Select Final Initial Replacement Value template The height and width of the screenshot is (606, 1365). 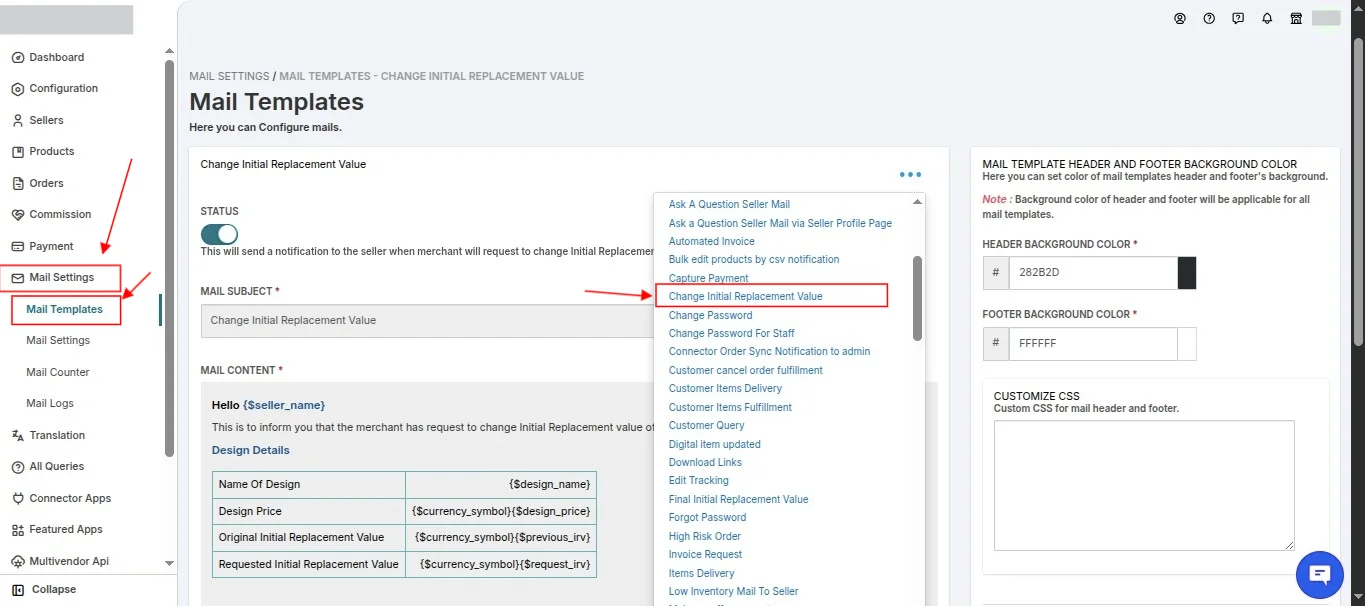(738, 500)
